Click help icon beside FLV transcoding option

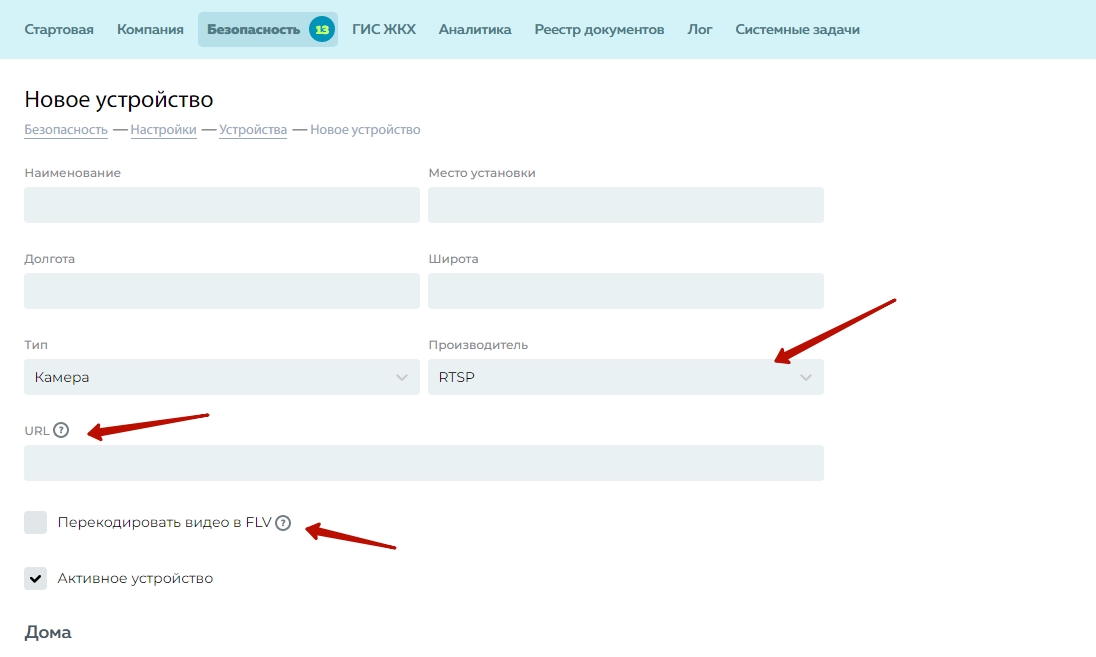[x=283, y=522]
